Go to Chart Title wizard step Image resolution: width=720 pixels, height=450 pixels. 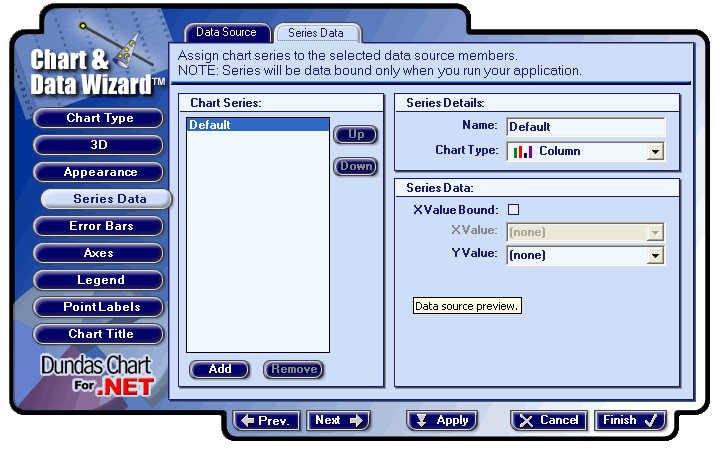[99, 334]
